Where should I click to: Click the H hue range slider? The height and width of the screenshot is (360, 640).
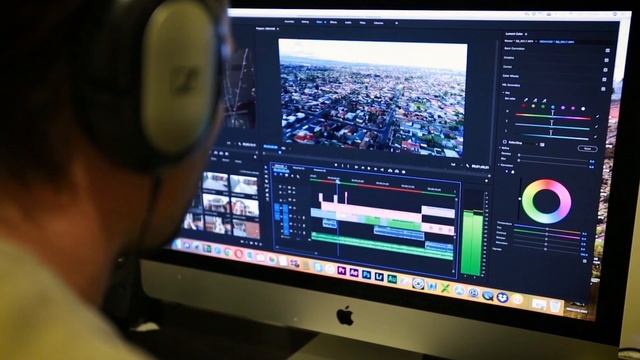pyautogui.click(x=553, y=116)
